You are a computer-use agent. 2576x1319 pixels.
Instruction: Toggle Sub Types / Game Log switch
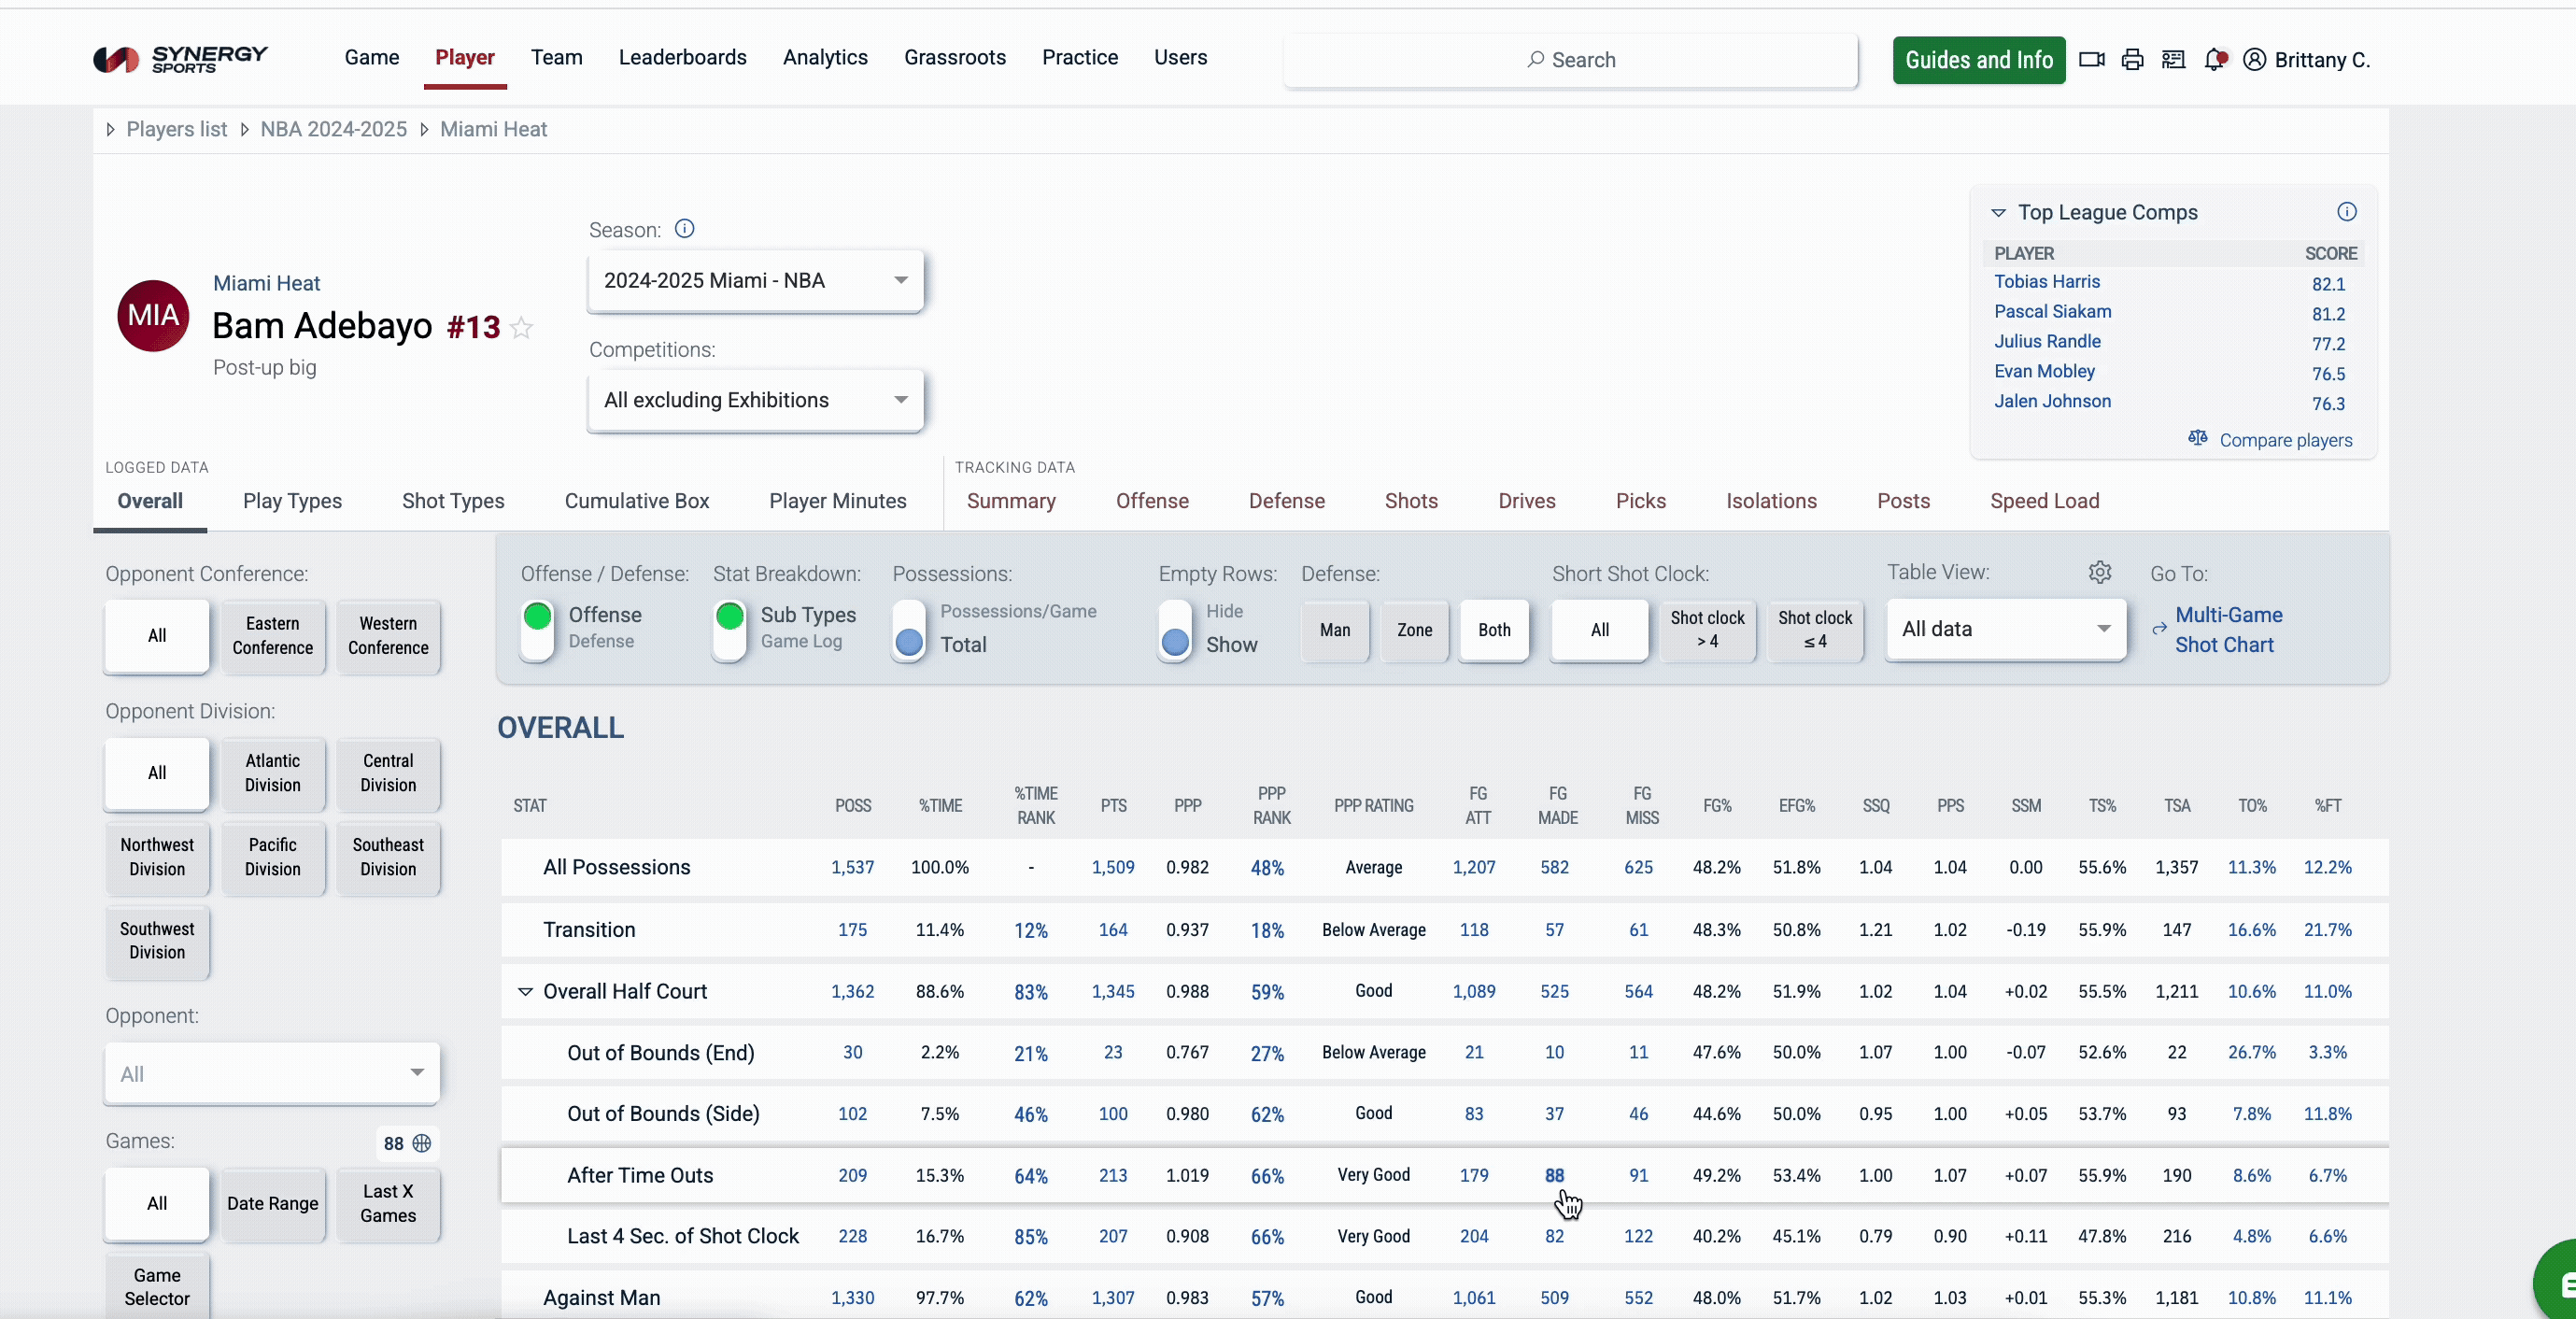[x=730, y=629]
